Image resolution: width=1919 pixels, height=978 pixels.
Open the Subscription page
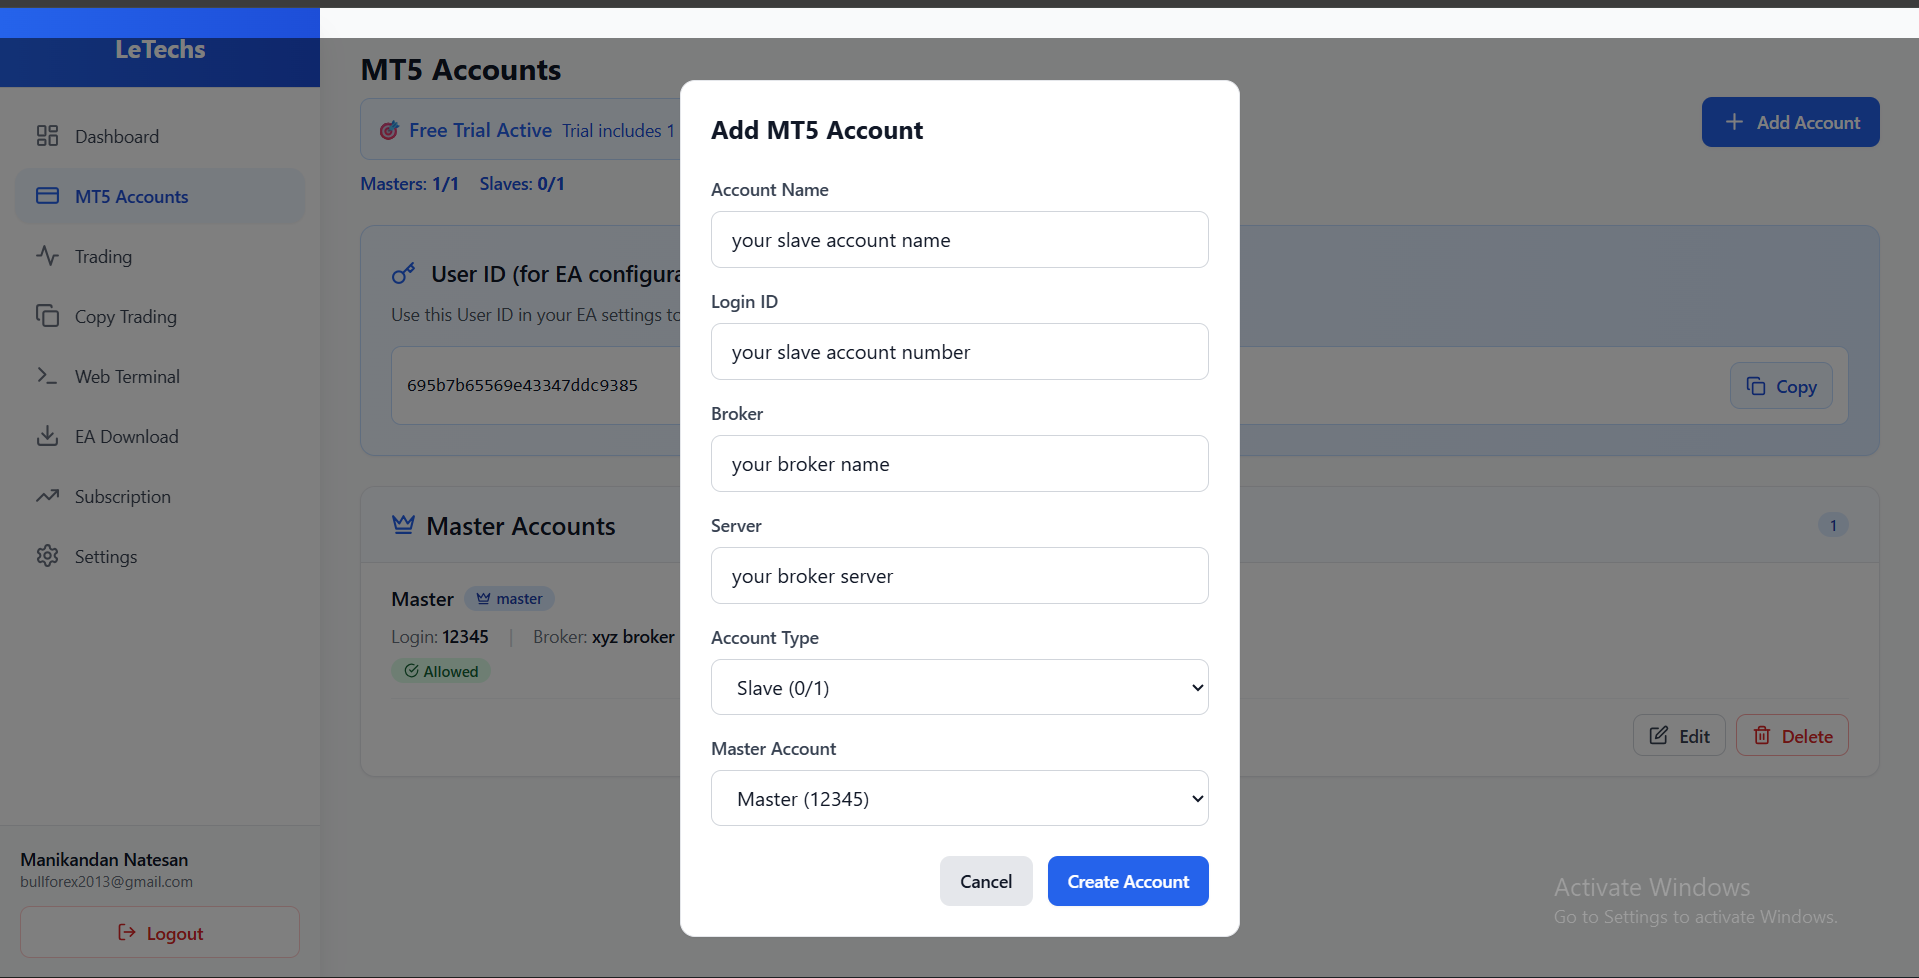(160, 496)
